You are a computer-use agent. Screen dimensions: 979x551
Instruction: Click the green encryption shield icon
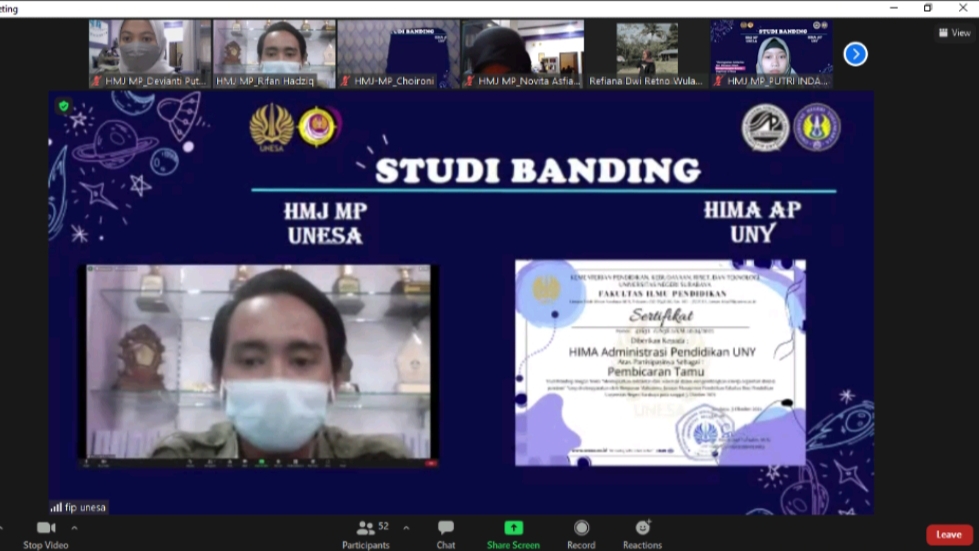(x=64, y=106)
